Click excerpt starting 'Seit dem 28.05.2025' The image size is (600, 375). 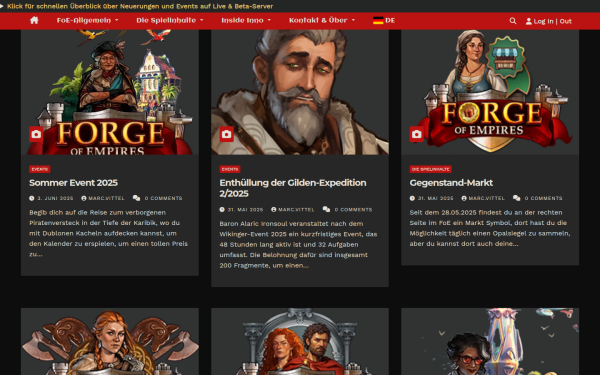click(x=490, y=228)
